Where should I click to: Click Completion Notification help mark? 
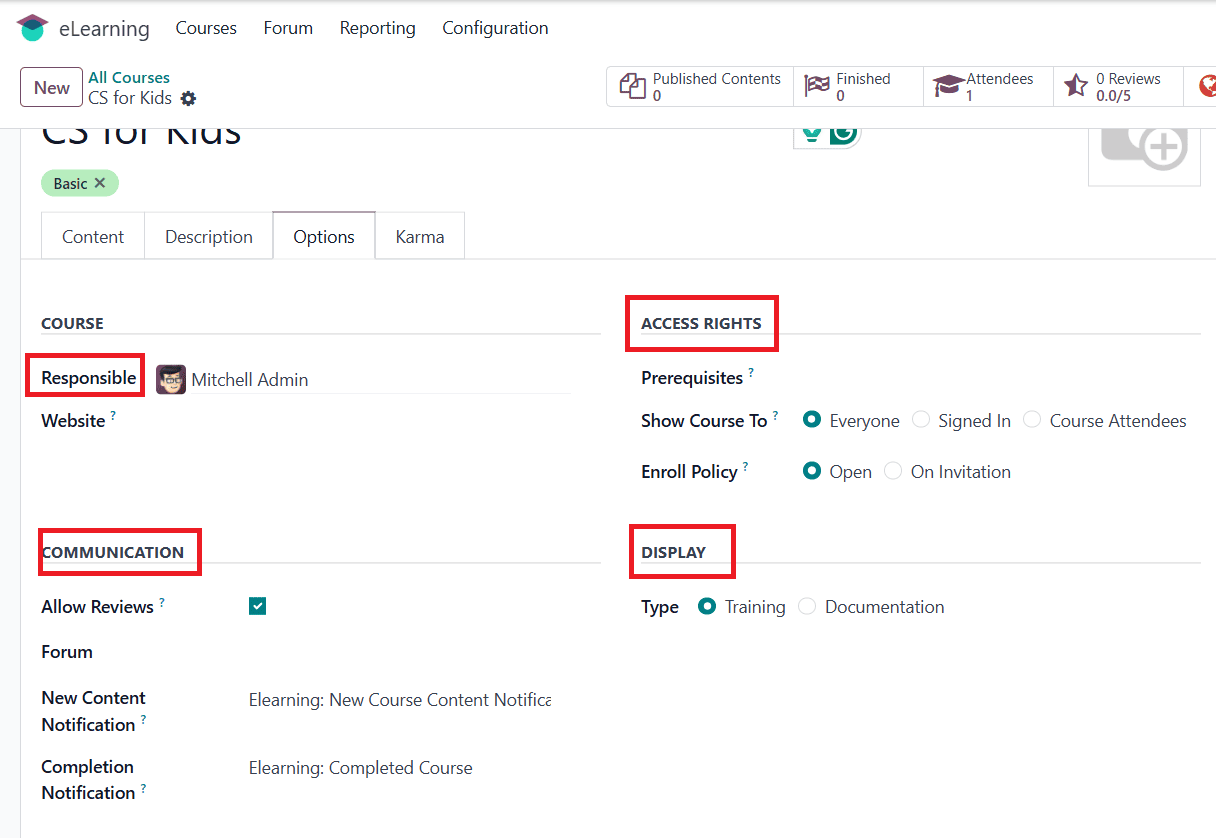(x=143, y=788)
